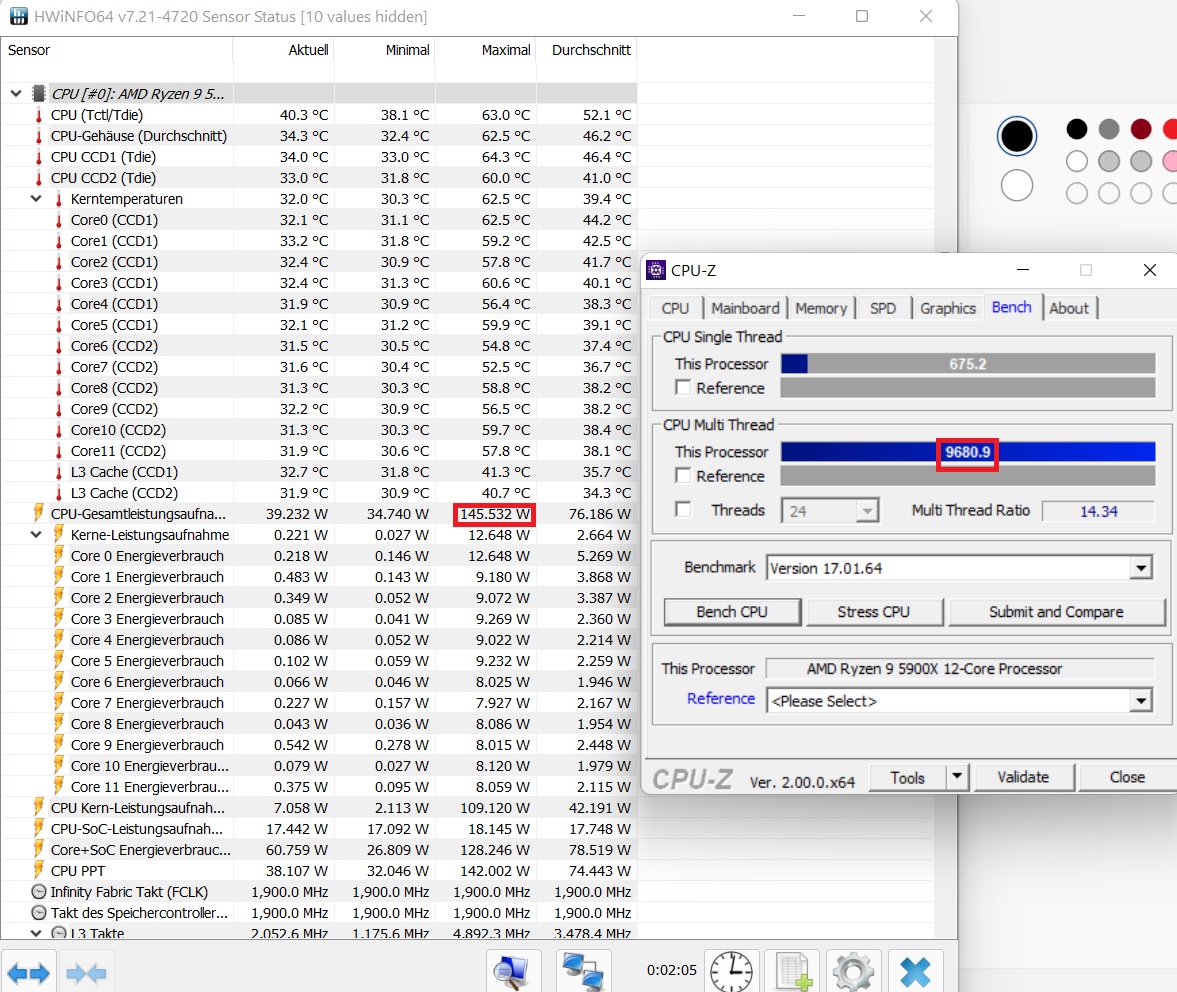
Task: Open HWiNFO settings via the gear icon
Action: pos(853,971)
